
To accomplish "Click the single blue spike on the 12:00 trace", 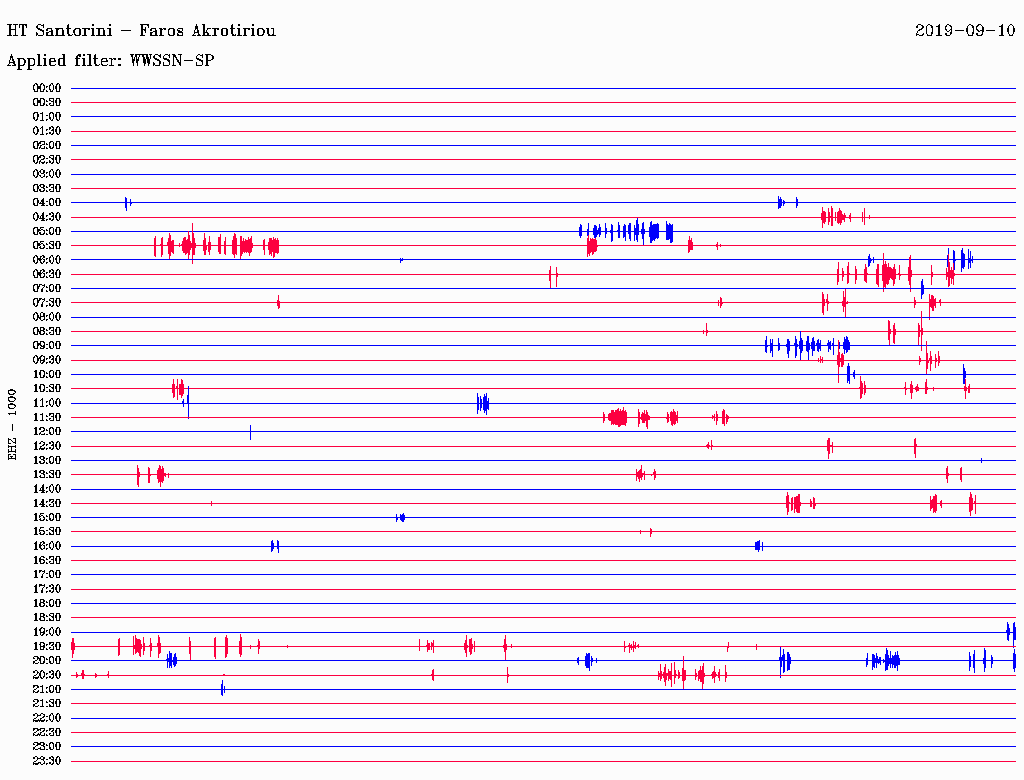I will pyautogui.click(x=250, y=432).
